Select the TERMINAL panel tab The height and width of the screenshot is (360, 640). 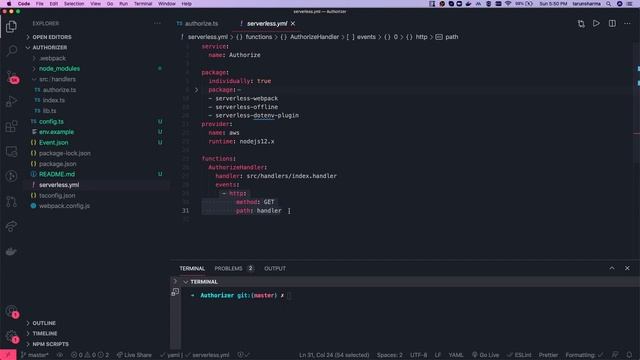click(x=192, y=269)
